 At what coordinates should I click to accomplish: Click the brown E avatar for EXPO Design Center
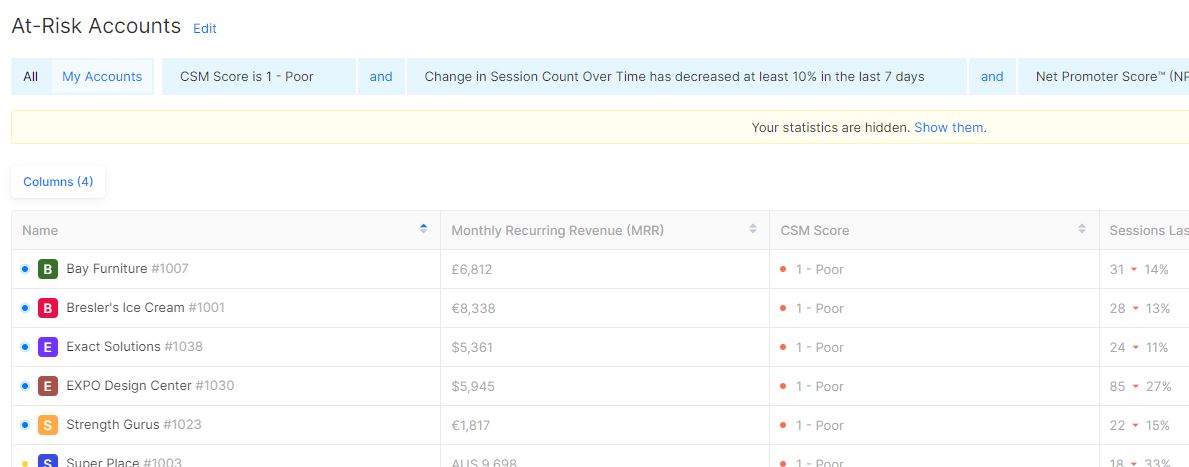pyautogui.click(x=48, y=386)
